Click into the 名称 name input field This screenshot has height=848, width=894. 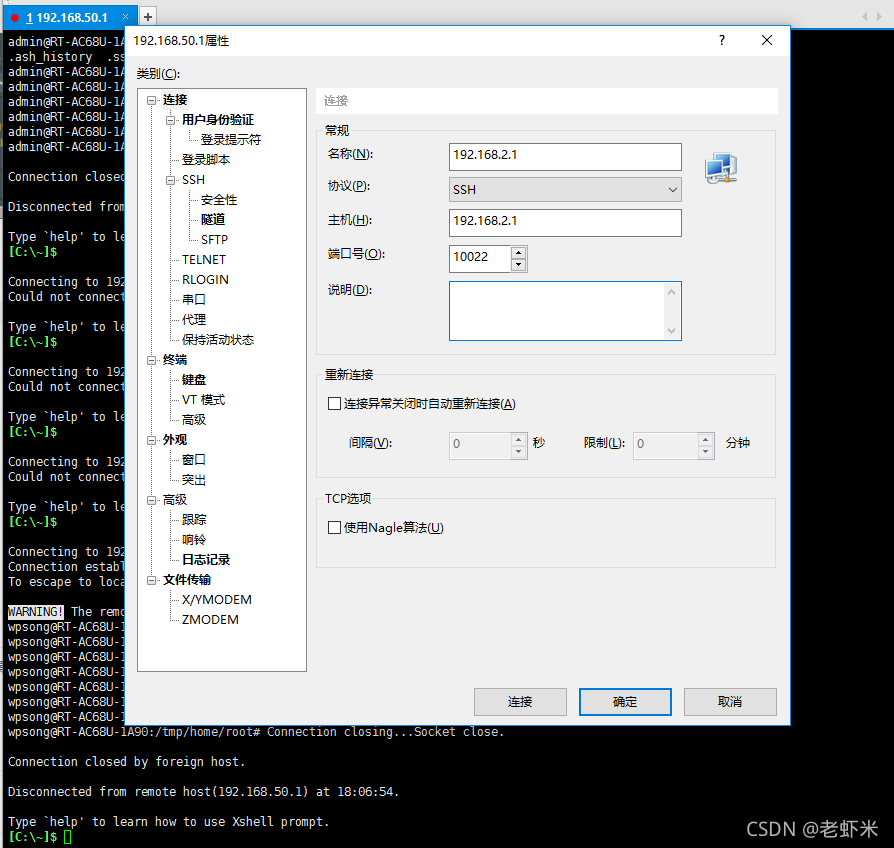pos(565,156)
